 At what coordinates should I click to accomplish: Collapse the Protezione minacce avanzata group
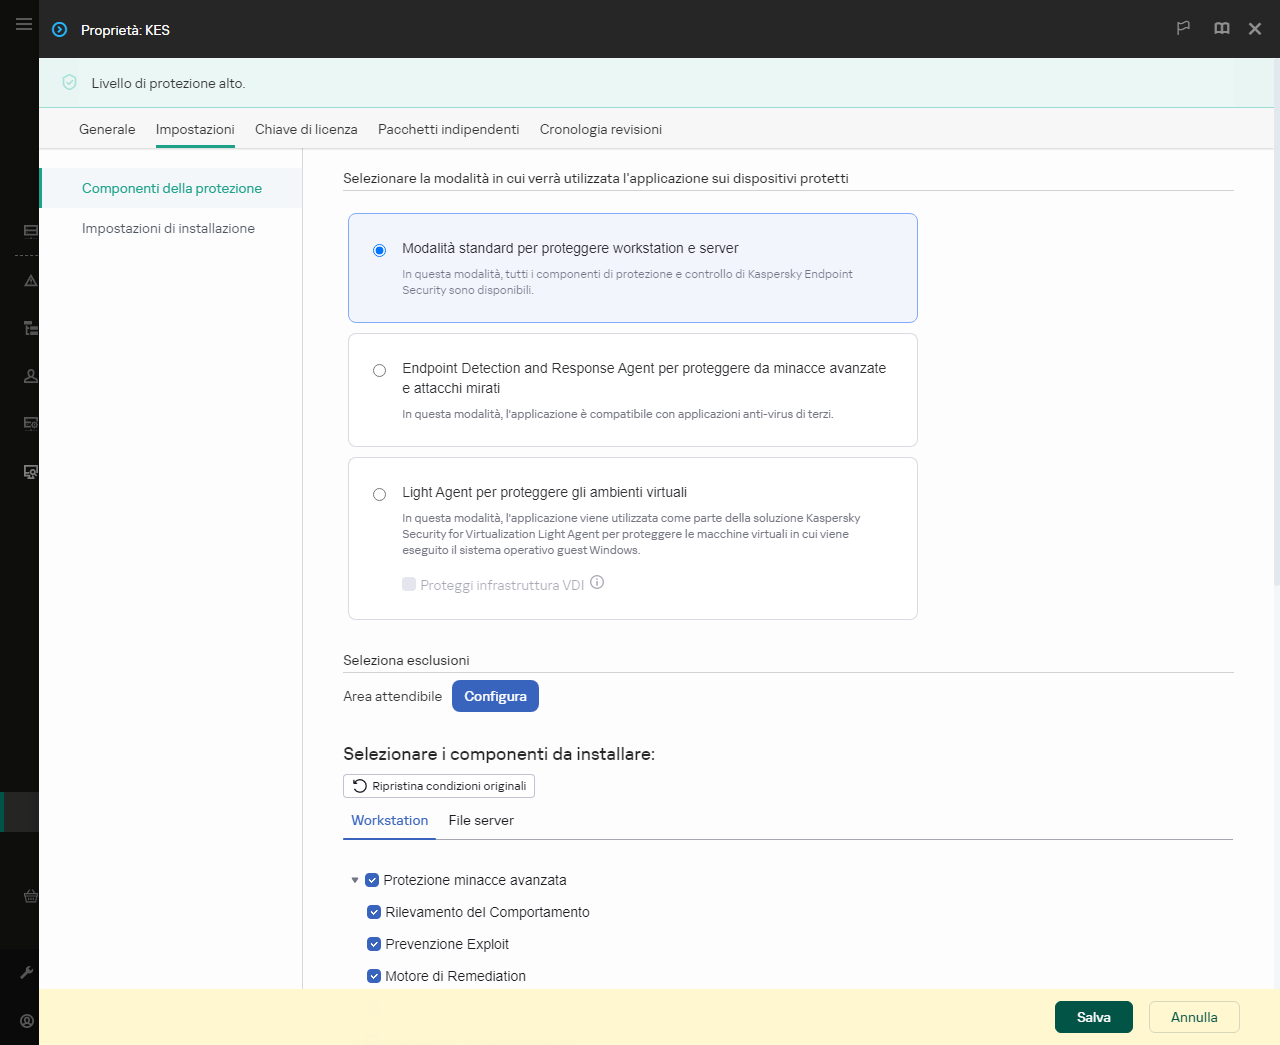click(x=355, y=880)
